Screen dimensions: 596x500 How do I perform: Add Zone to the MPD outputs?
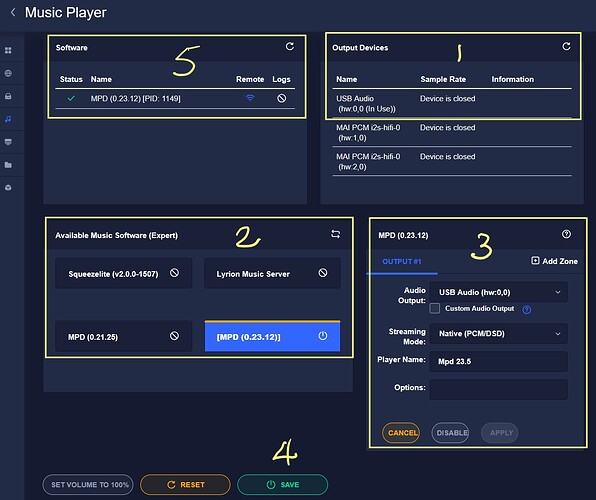(554, 261)
